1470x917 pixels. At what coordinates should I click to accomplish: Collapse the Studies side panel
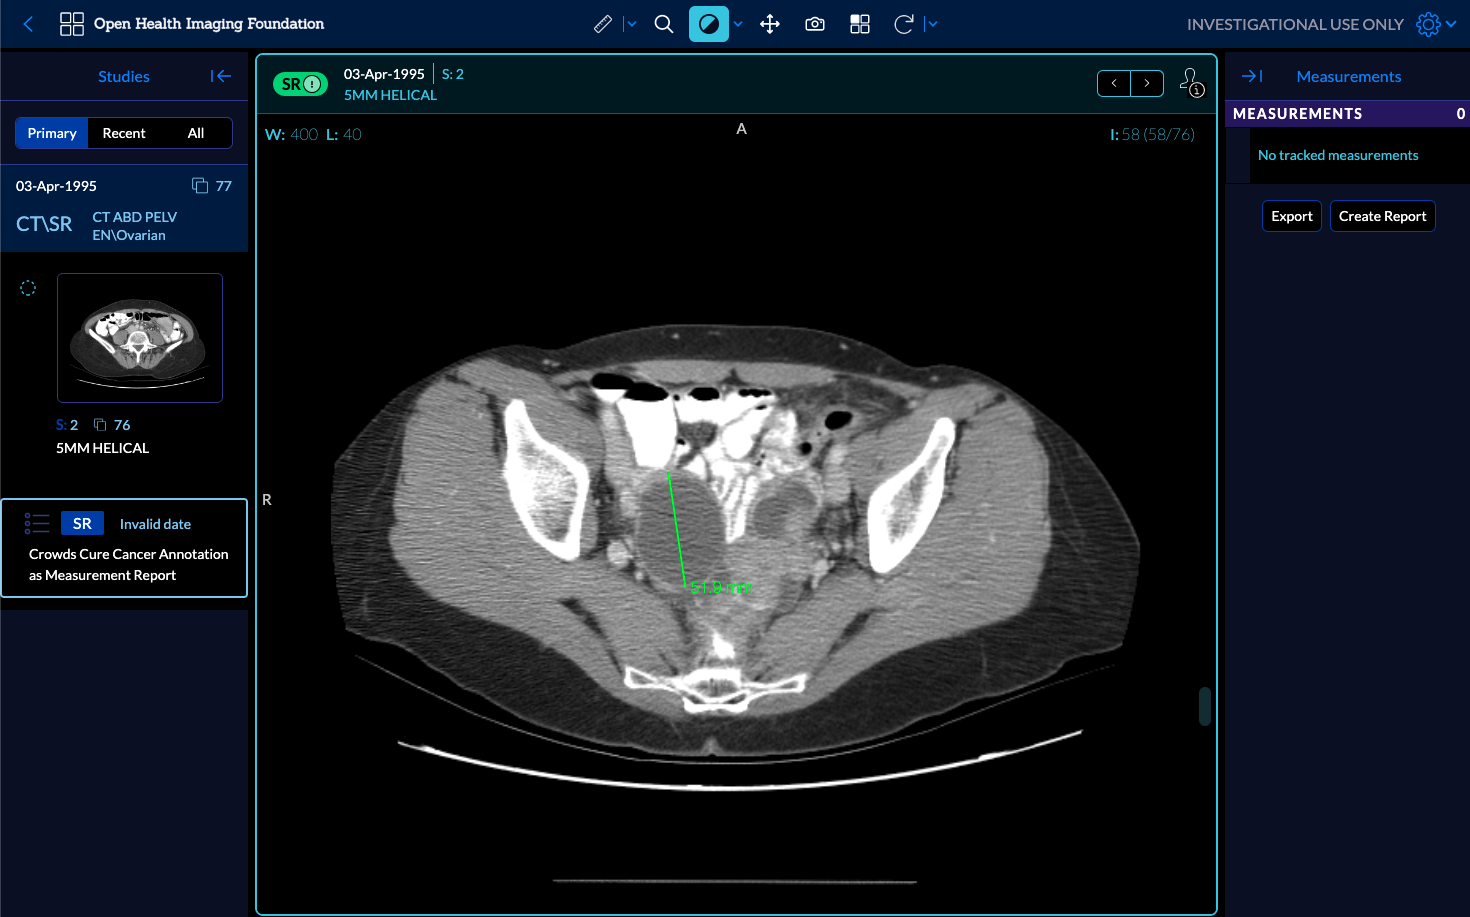click(221, 76)
